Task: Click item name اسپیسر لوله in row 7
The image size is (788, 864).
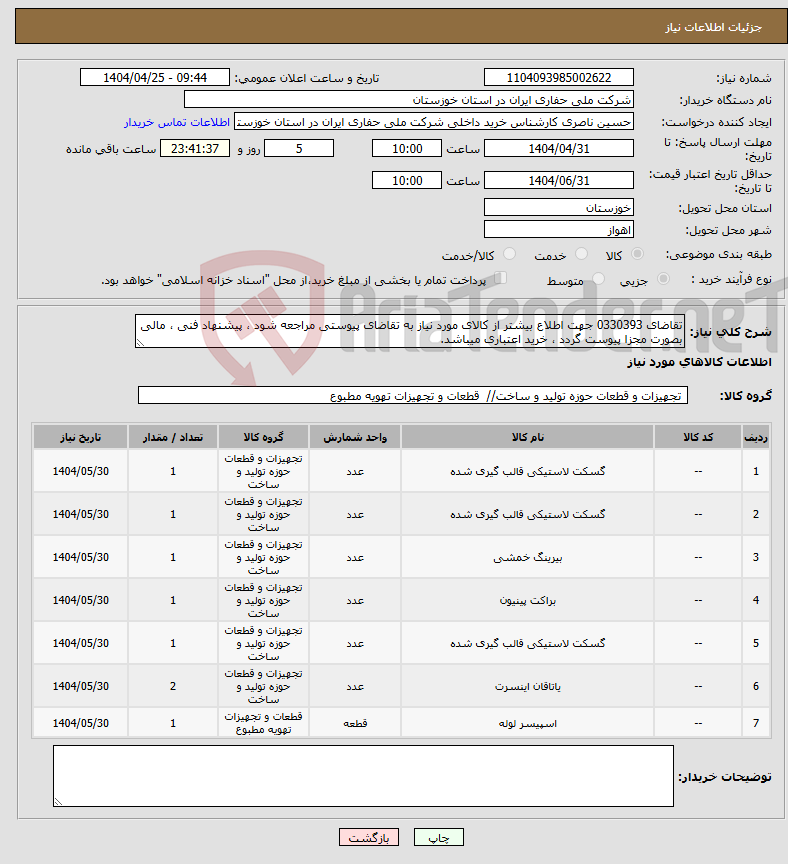Action: pyautogui.click(x=527, y=723)
